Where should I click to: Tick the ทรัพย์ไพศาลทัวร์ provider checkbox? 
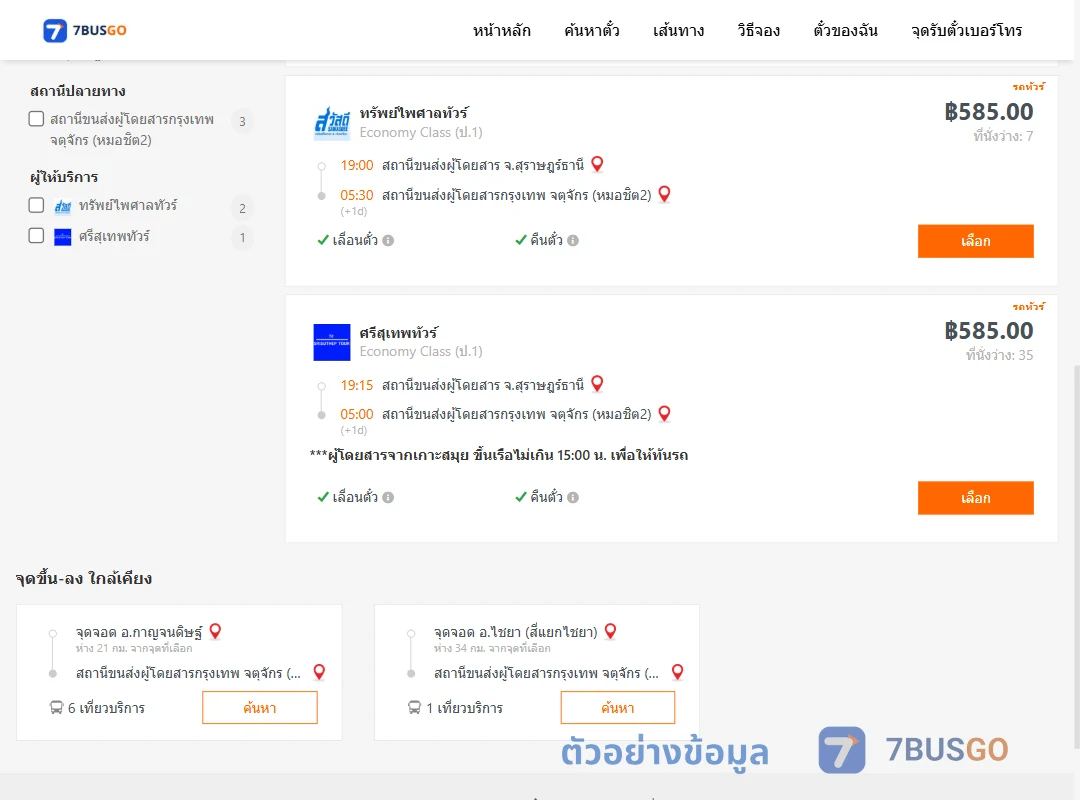click(x=37, y=205)
